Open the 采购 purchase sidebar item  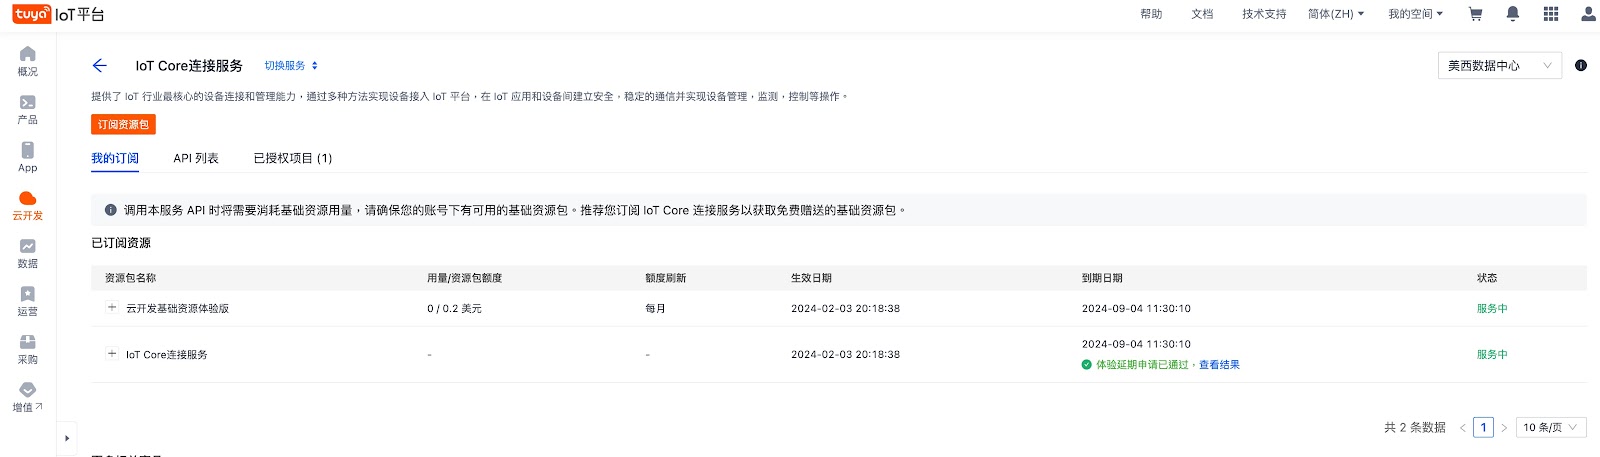[x=28, y=349]
